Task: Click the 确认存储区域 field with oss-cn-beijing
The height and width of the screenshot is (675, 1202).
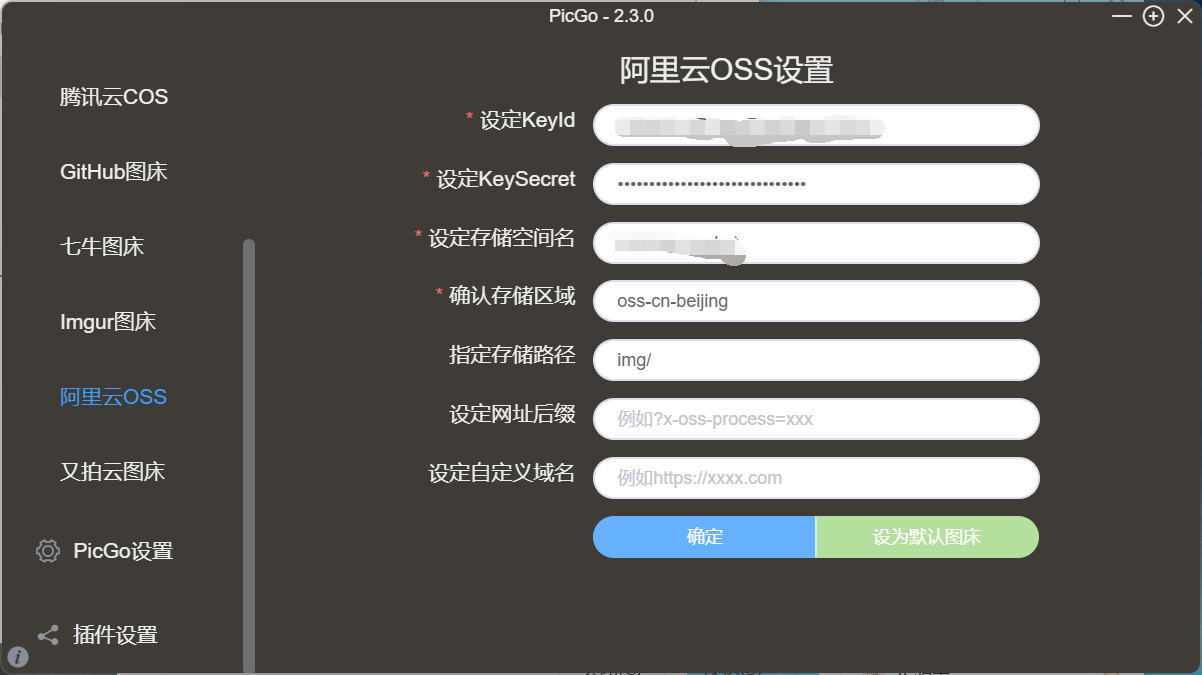Action: pos(816,301)
